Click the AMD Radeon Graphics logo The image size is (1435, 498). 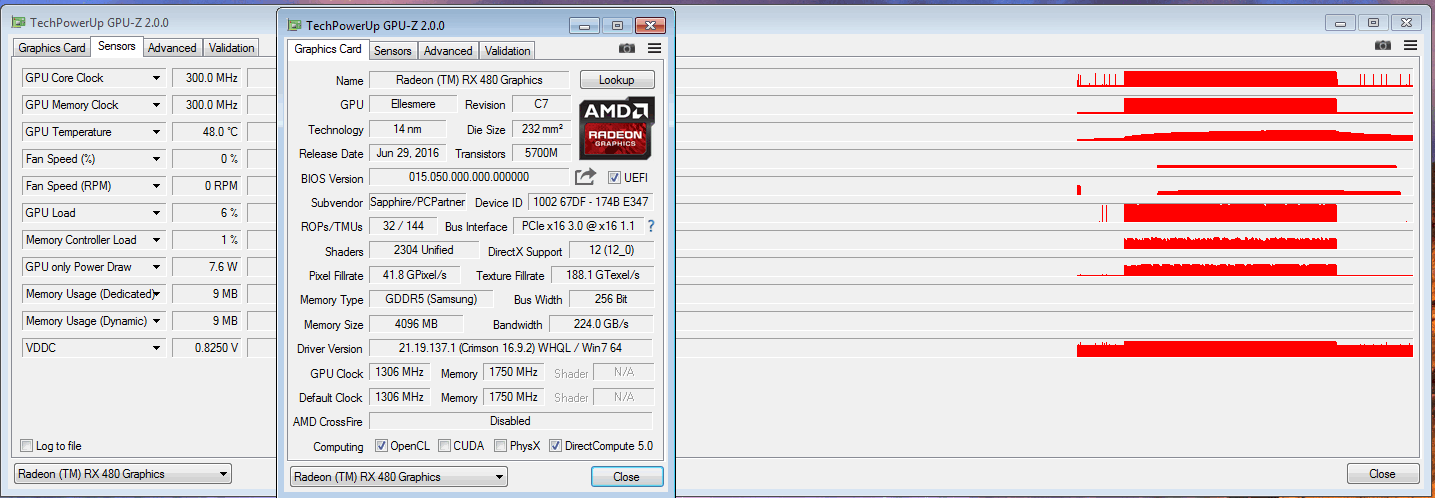click(616, 128)
